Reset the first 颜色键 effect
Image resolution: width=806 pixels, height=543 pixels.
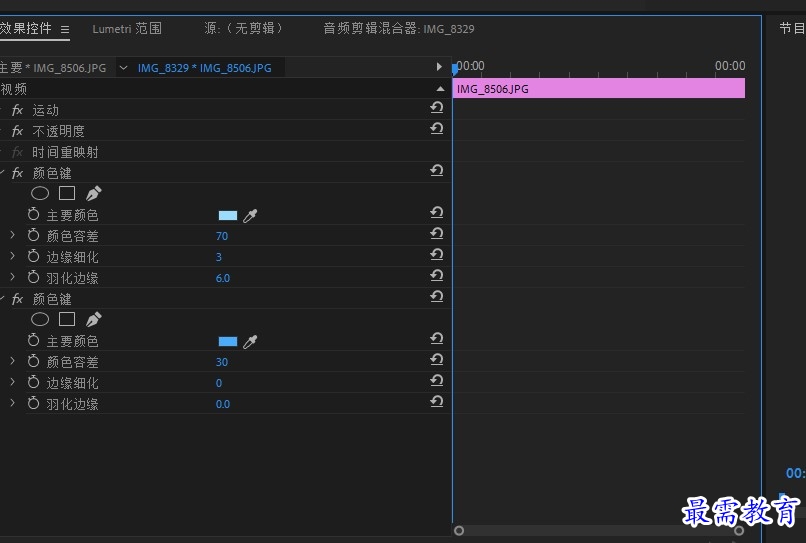click(437, 171)
